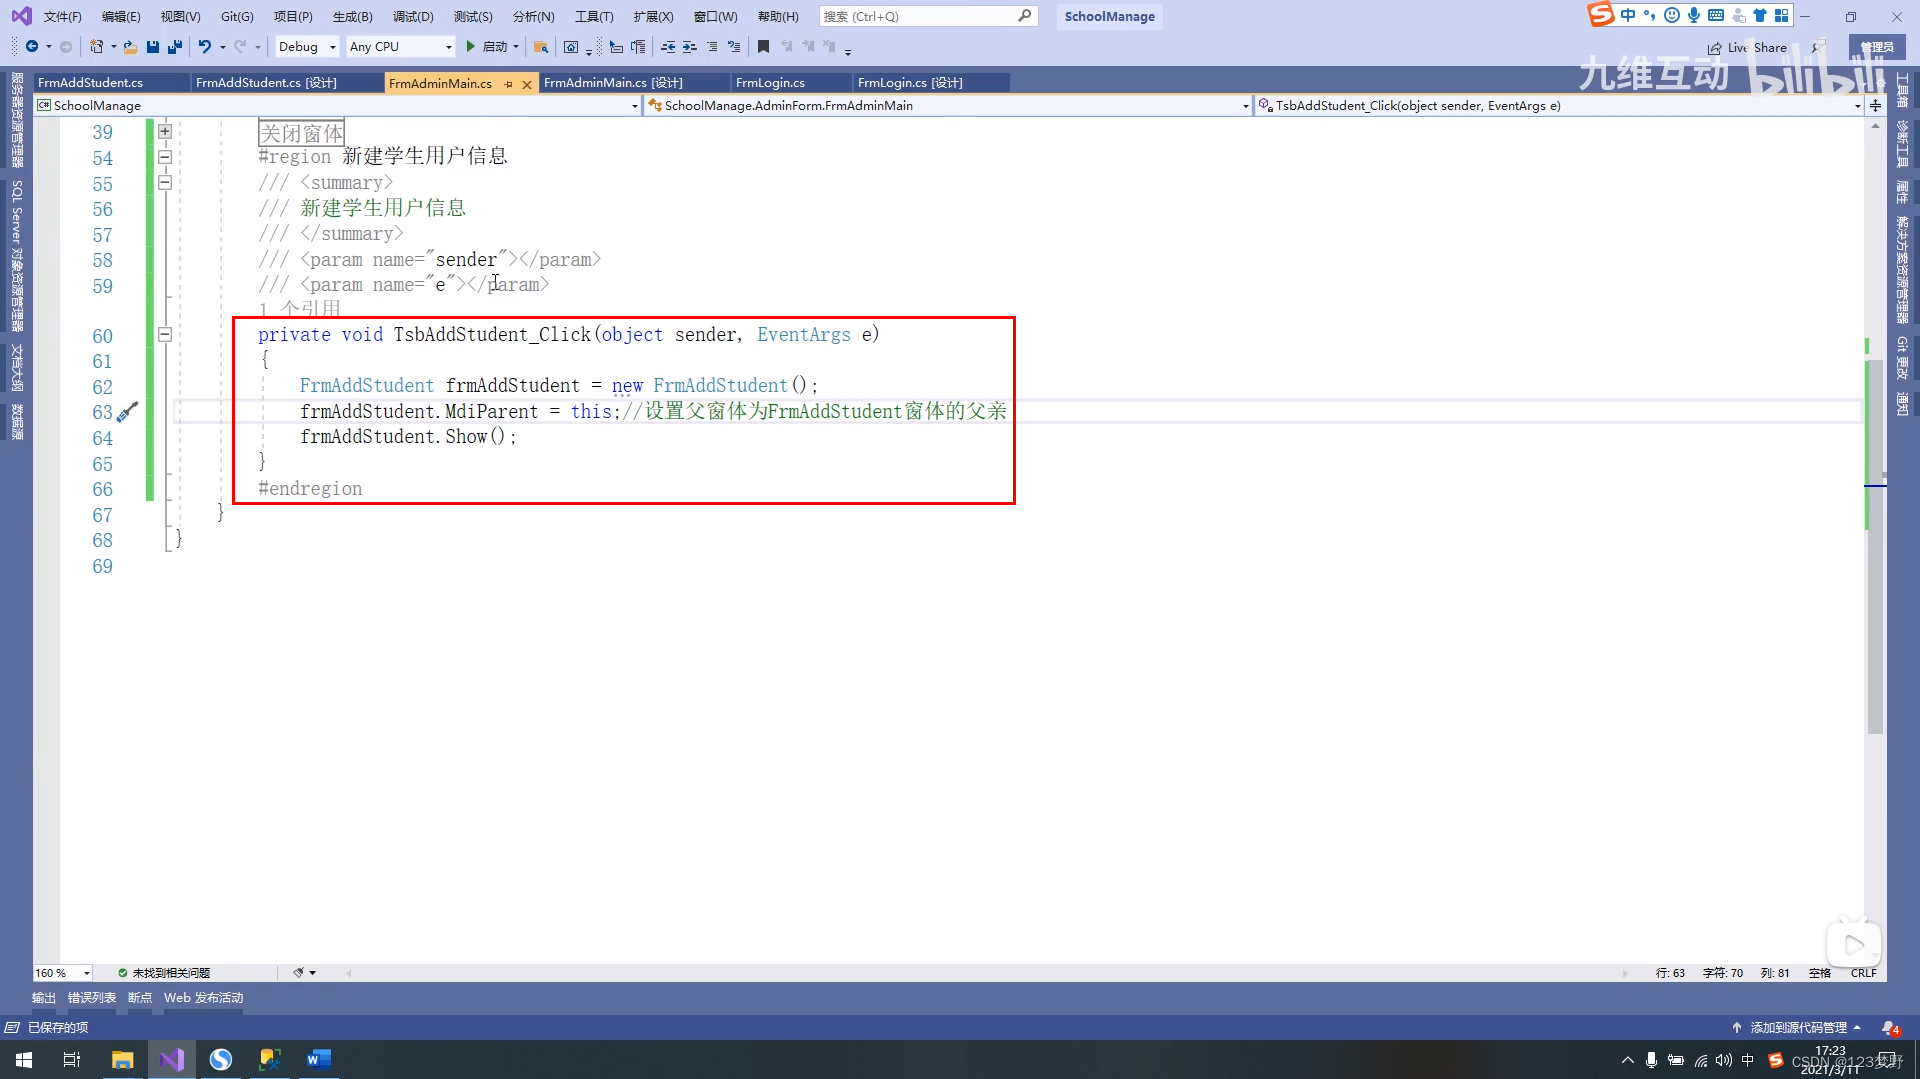The height and width of the screenshot is (1079, 1920).
Task: Open the 输出 output panel tab
Action: (44, 997)
